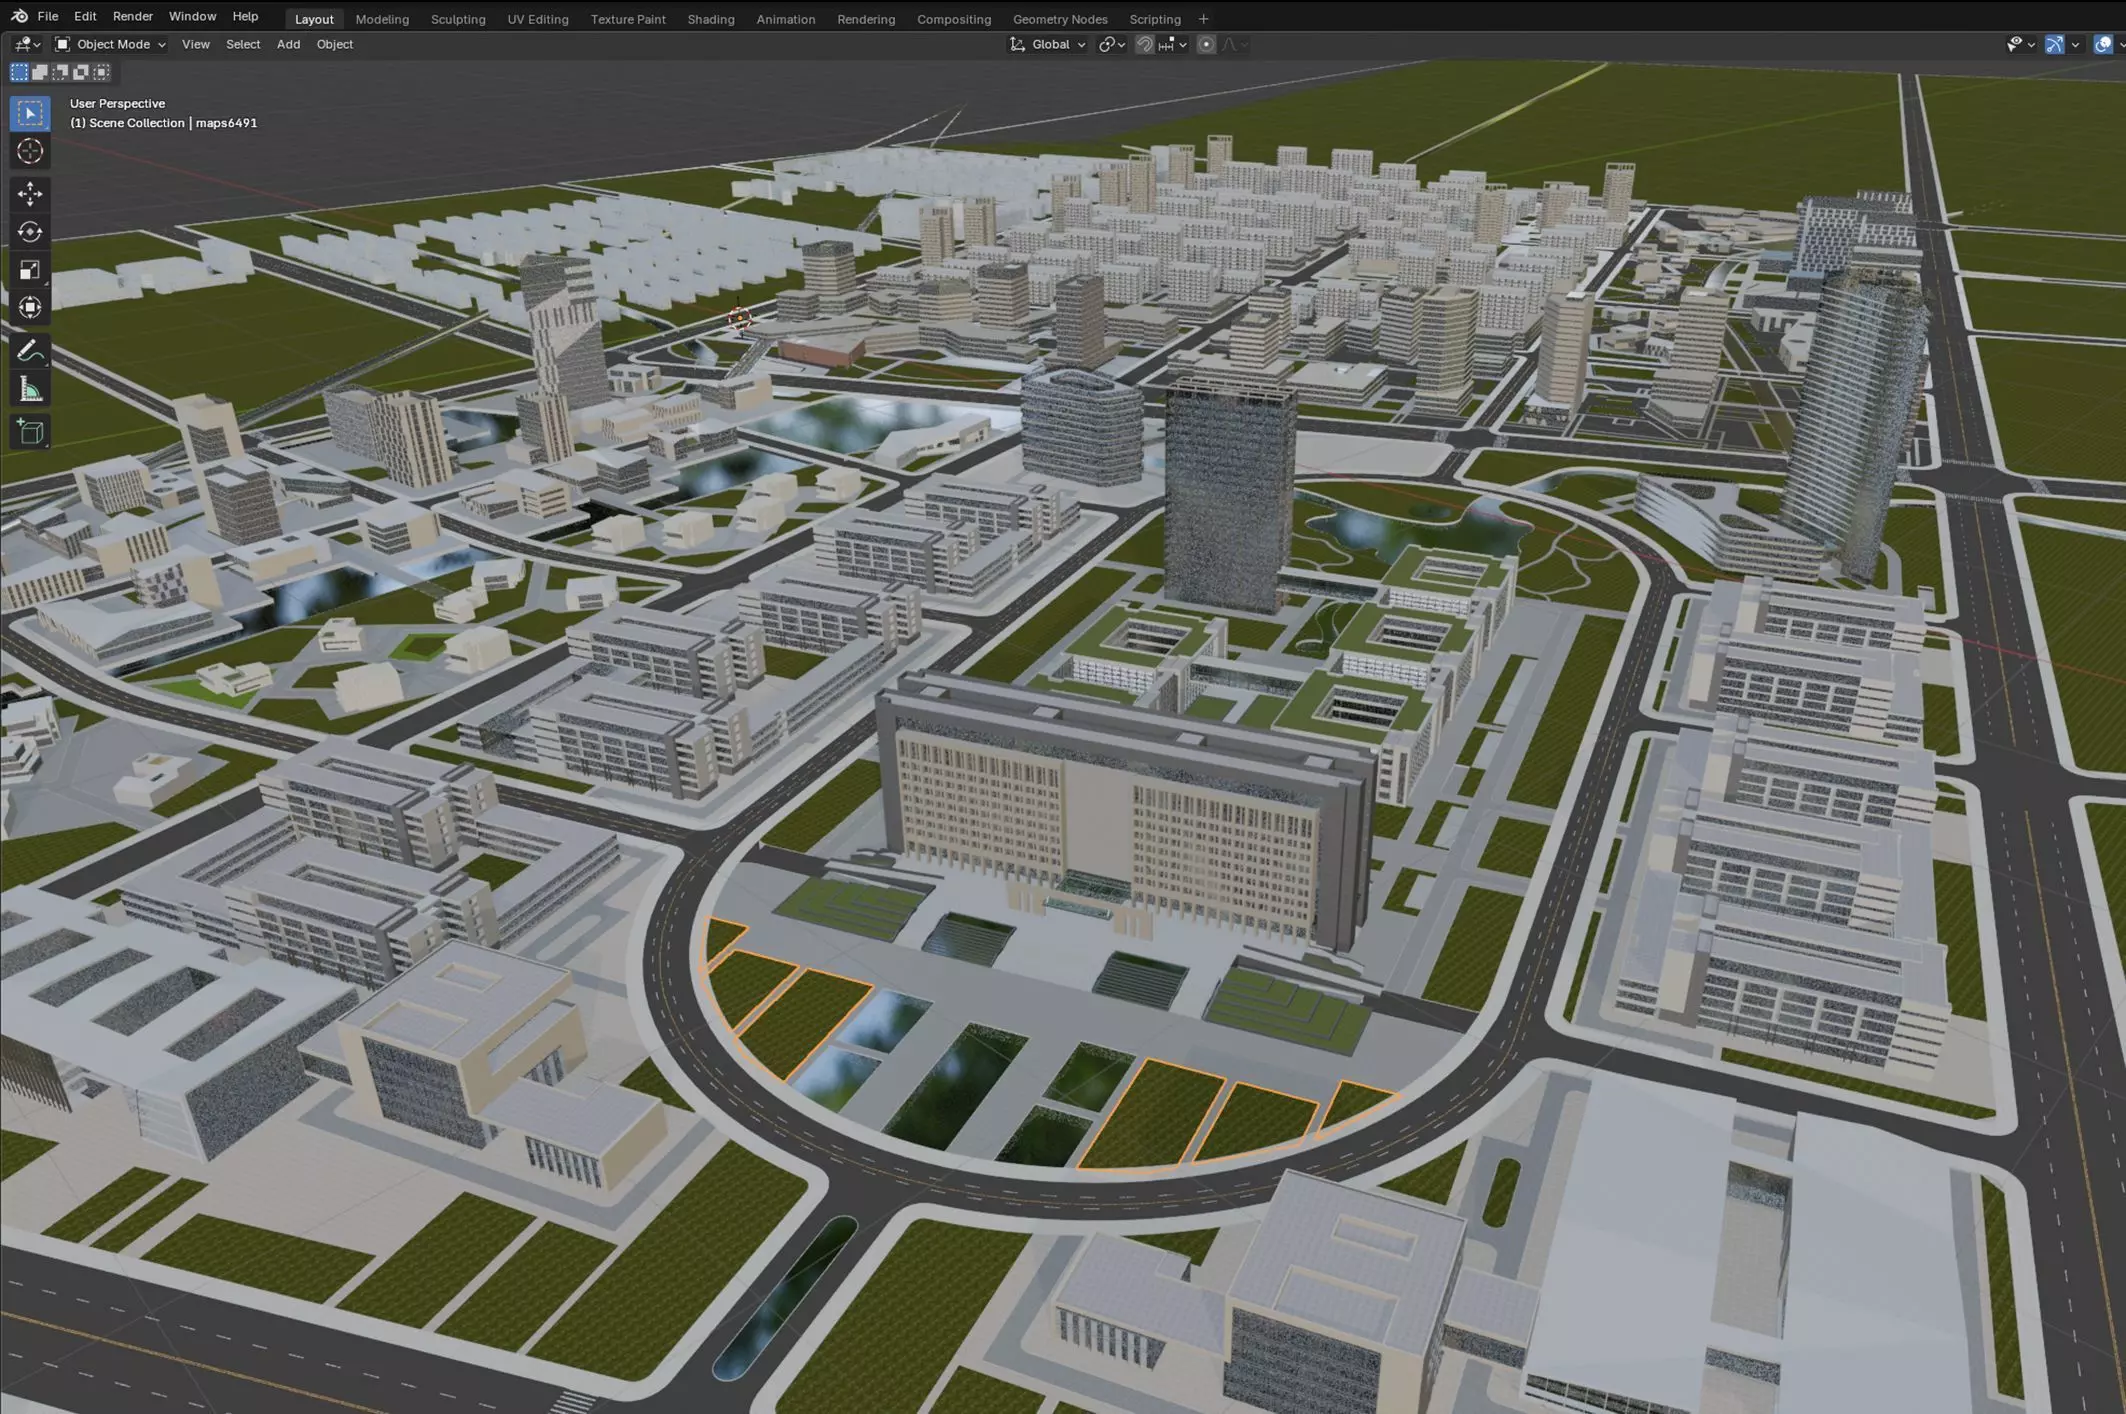
Task: Select the Move tool
Action: pyautogui.click(x=30, y=193)
